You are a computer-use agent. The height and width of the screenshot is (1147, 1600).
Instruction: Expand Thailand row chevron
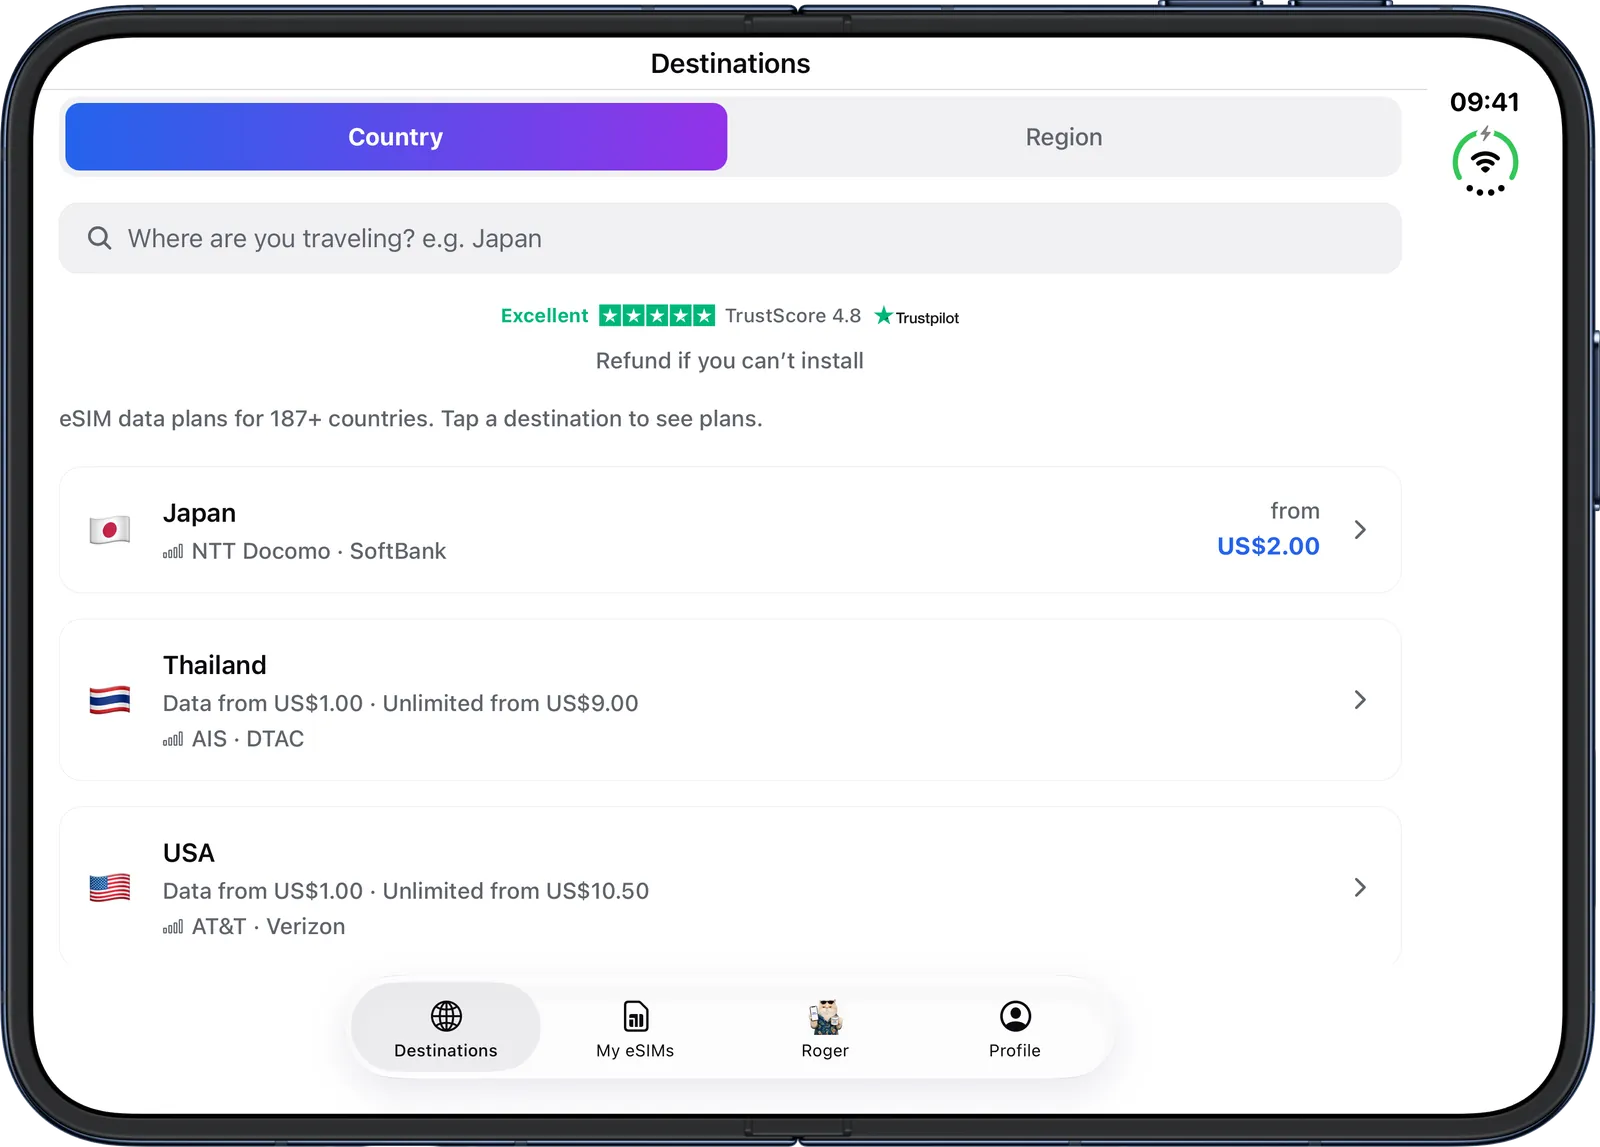(1360, 700)
